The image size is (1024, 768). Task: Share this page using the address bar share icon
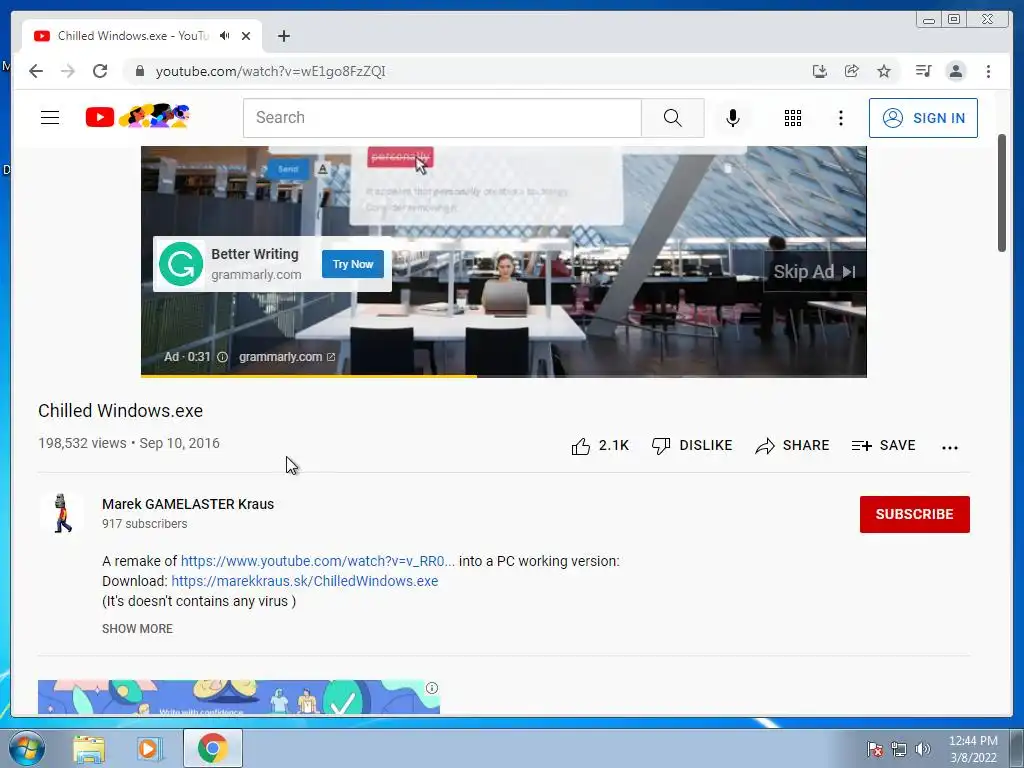pyautogui.click(x=852, y=71)
